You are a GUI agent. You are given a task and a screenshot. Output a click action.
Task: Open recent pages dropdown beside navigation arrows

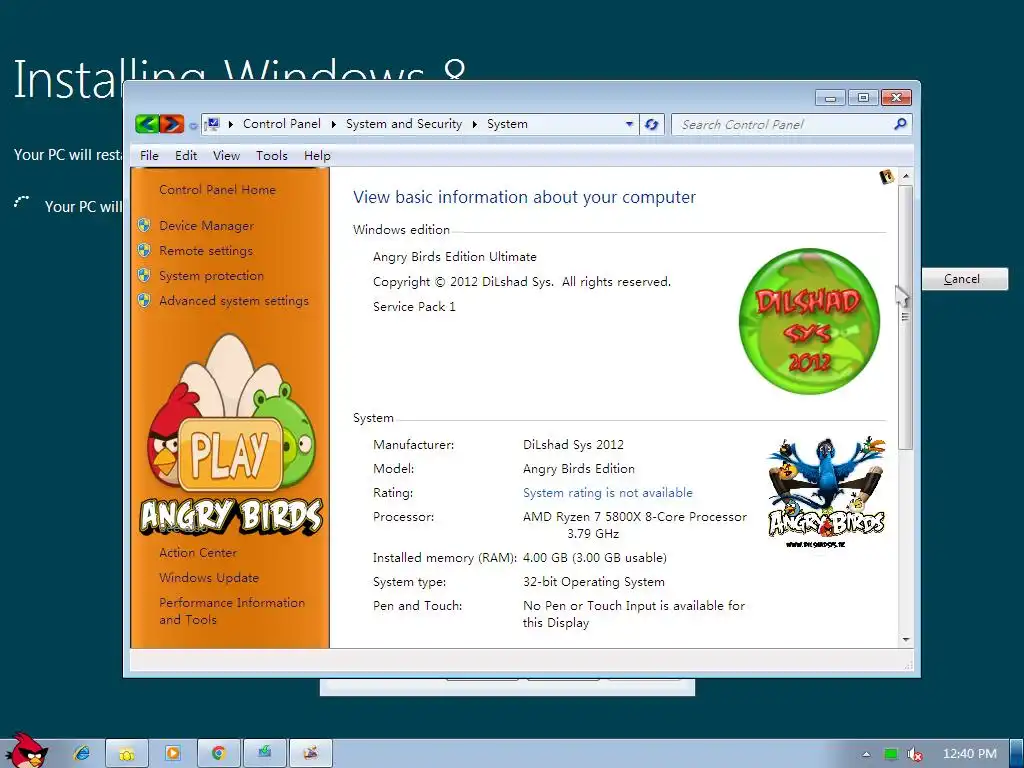(x=193, y=125)
